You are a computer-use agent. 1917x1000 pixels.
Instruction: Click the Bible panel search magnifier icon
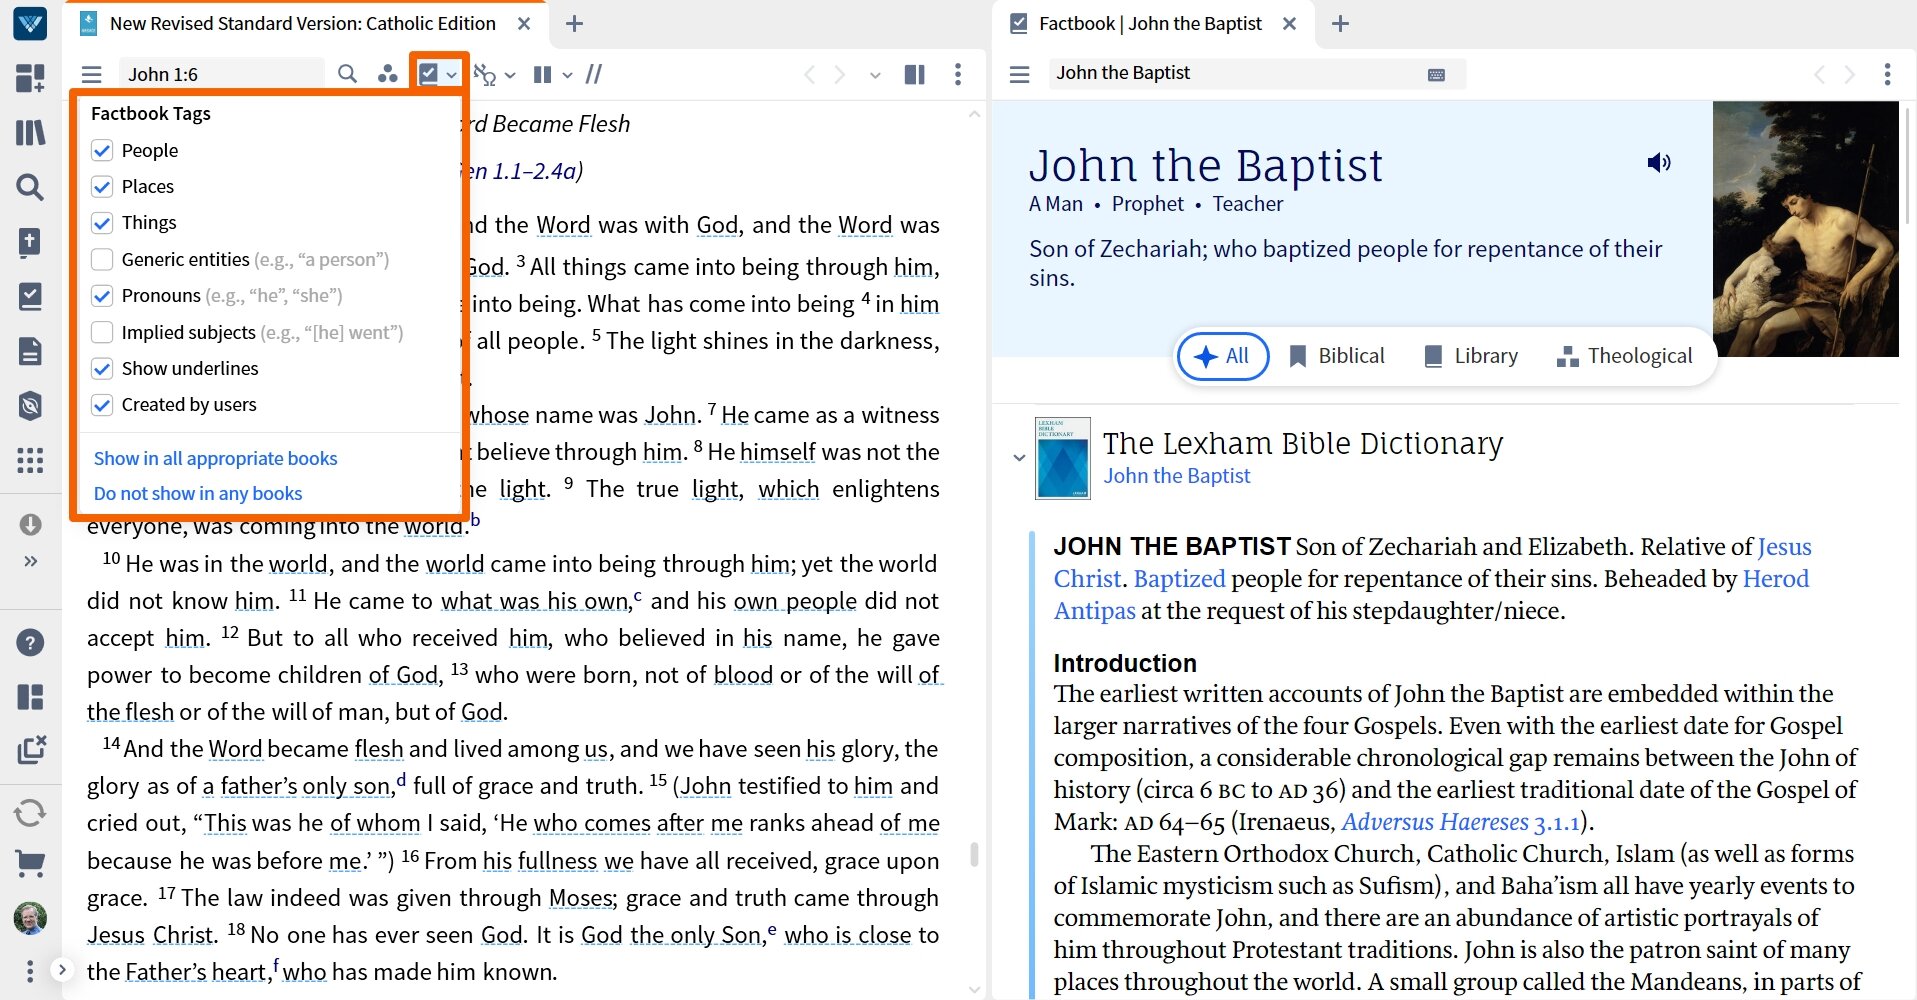tap(347, 74)
